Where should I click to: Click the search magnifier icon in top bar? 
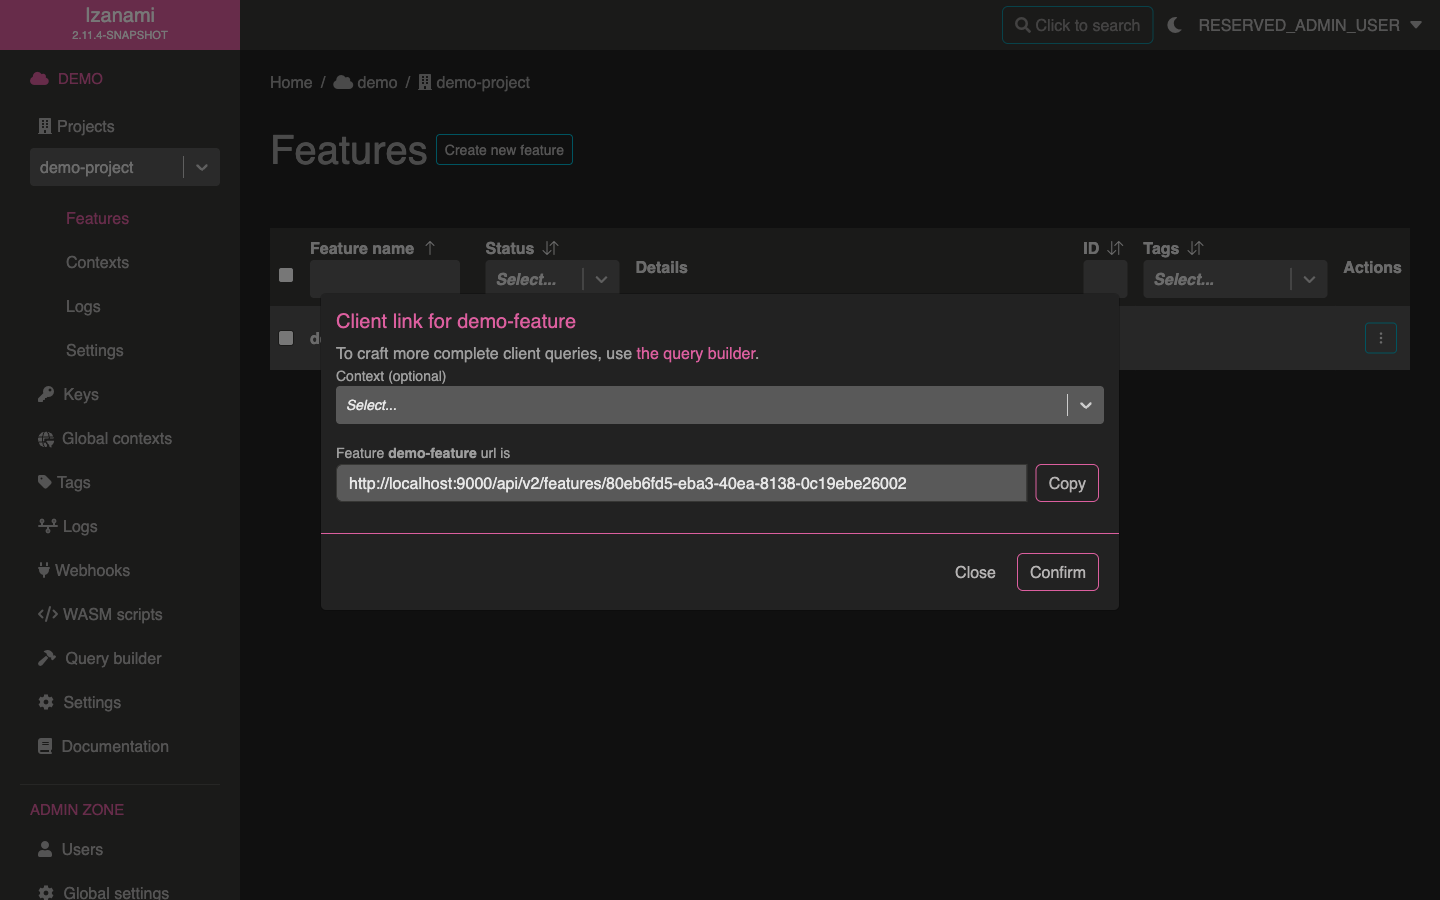click(x=1022, y=25)
